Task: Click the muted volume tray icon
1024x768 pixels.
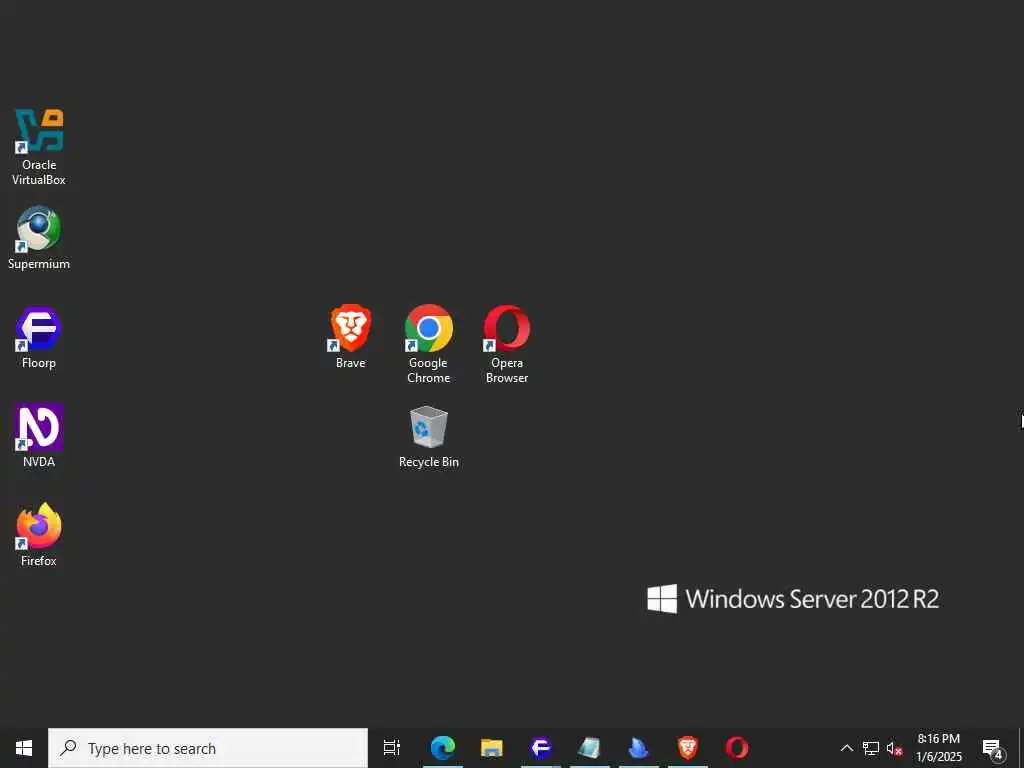Action: [894, 748]
